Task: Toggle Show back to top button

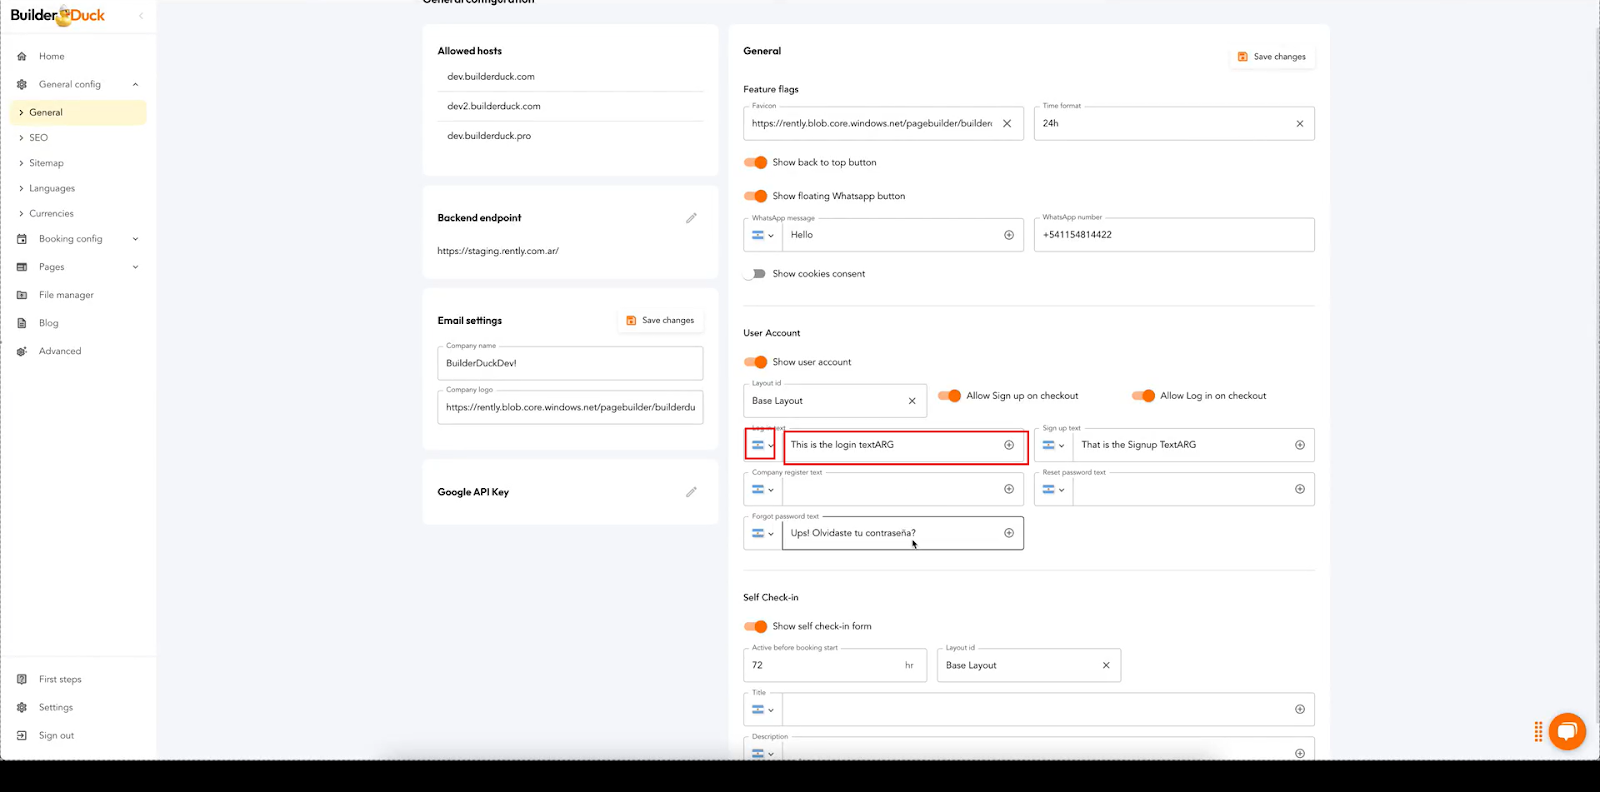Action: click(x=756, y=162)
